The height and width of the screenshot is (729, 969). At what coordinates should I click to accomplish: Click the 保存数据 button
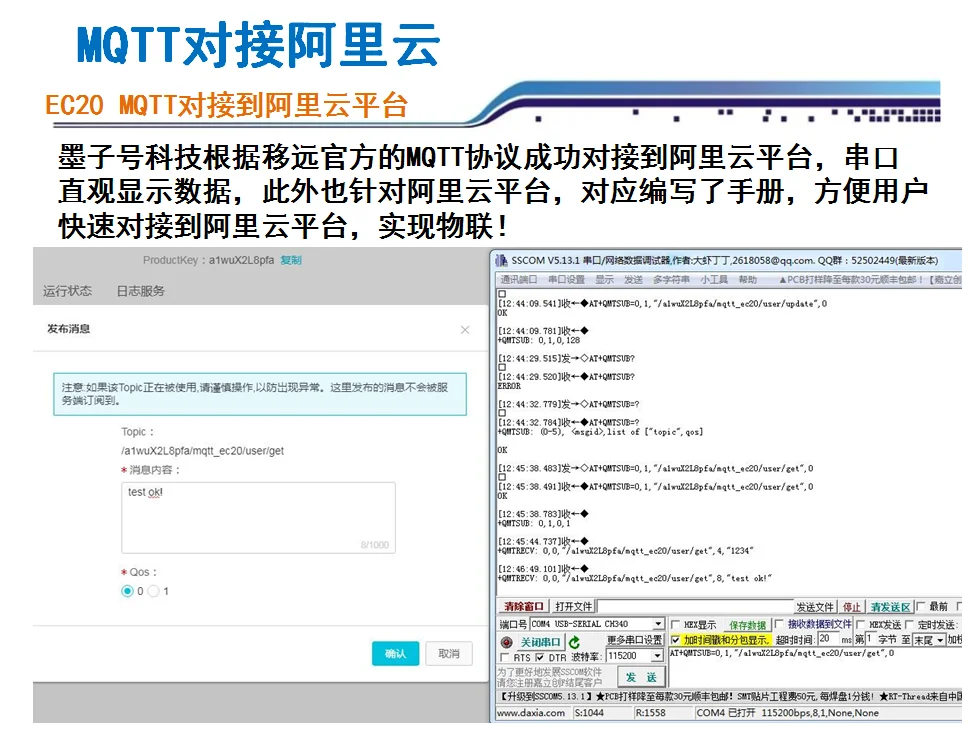(x=747, y=625)
